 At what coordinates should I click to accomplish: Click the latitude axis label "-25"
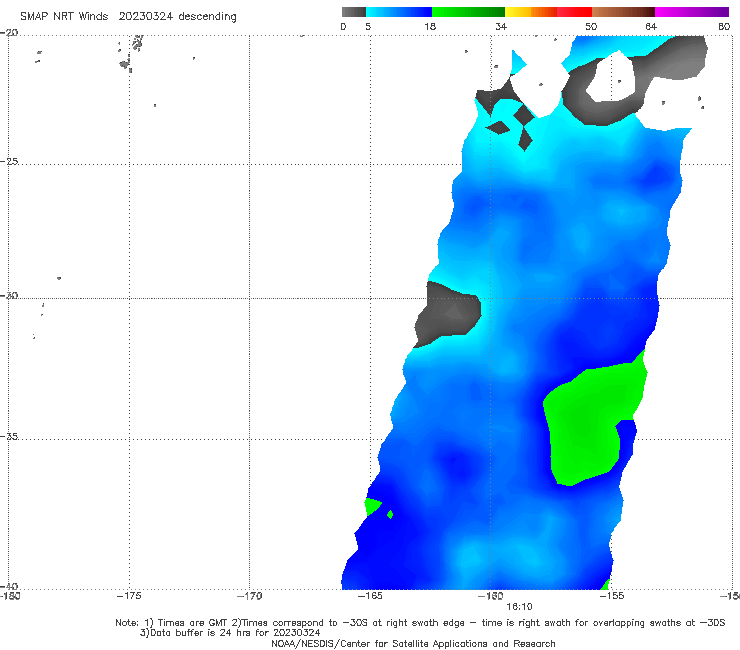point(10,161)
